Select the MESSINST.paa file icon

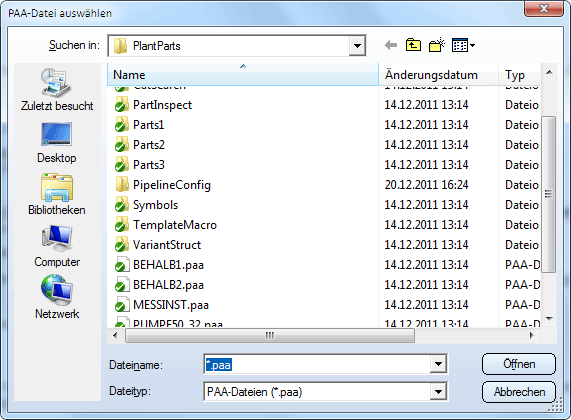[122, 305]
